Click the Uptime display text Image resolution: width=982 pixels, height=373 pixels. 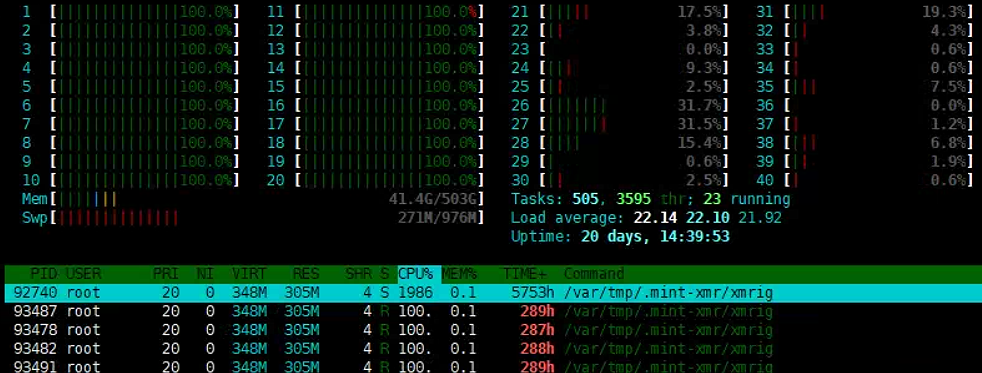click(x=620, y=237)
